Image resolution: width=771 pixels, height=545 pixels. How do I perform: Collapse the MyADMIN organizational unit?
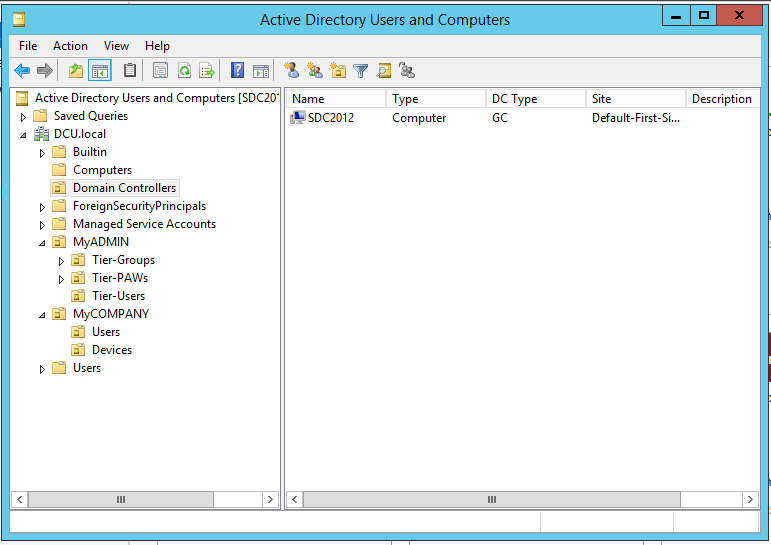[x=42, y=242]
